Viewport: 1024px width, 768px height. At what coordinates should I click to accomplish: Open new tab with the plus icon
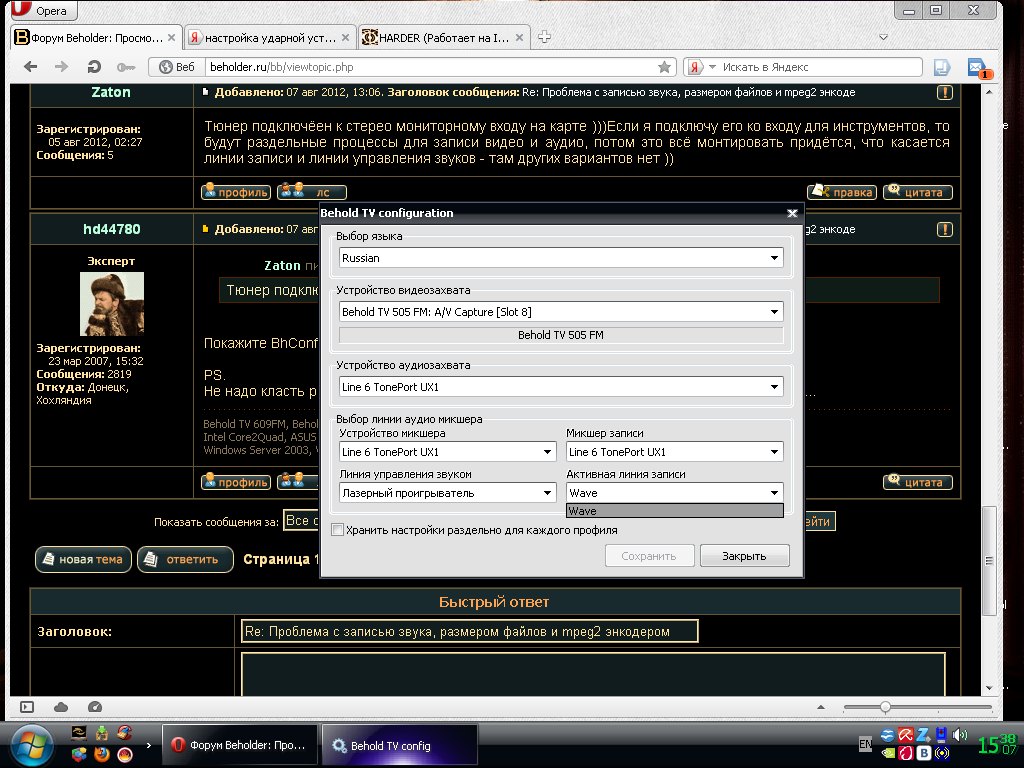(545, 37)
